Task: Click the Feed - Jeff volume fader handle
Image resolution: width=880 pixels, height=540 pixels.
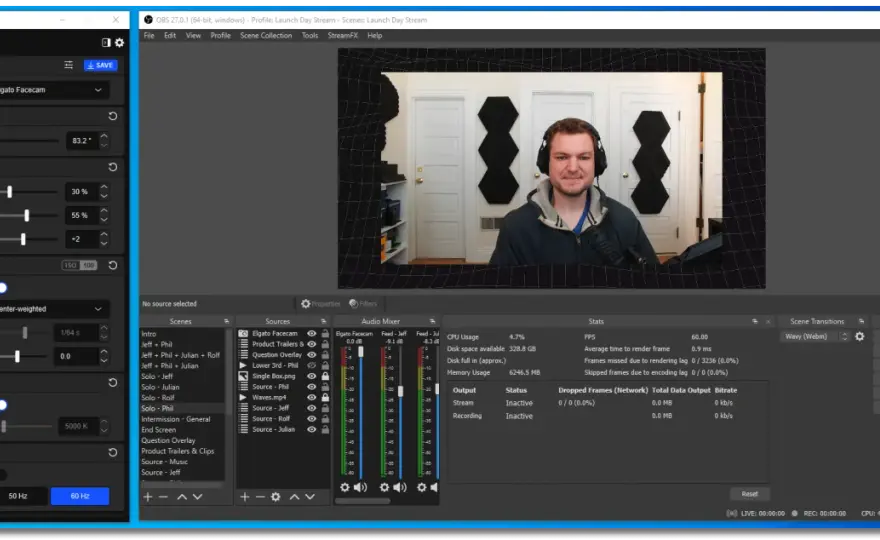Action: click(x=400, y=391)
